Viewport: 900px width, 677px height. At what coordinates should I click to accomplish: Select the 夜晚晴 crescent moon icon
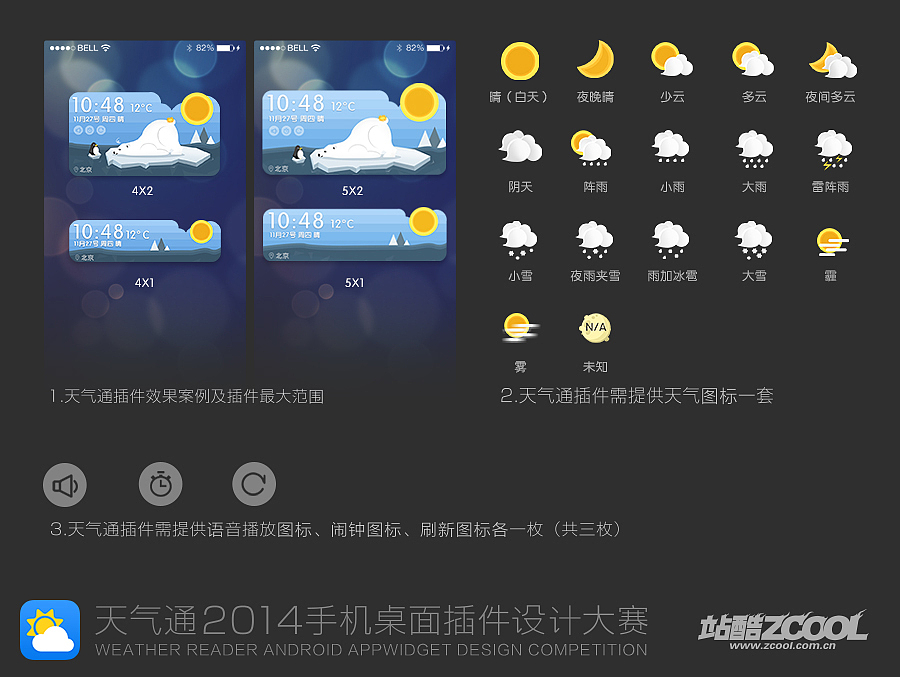tap(596, 59)
